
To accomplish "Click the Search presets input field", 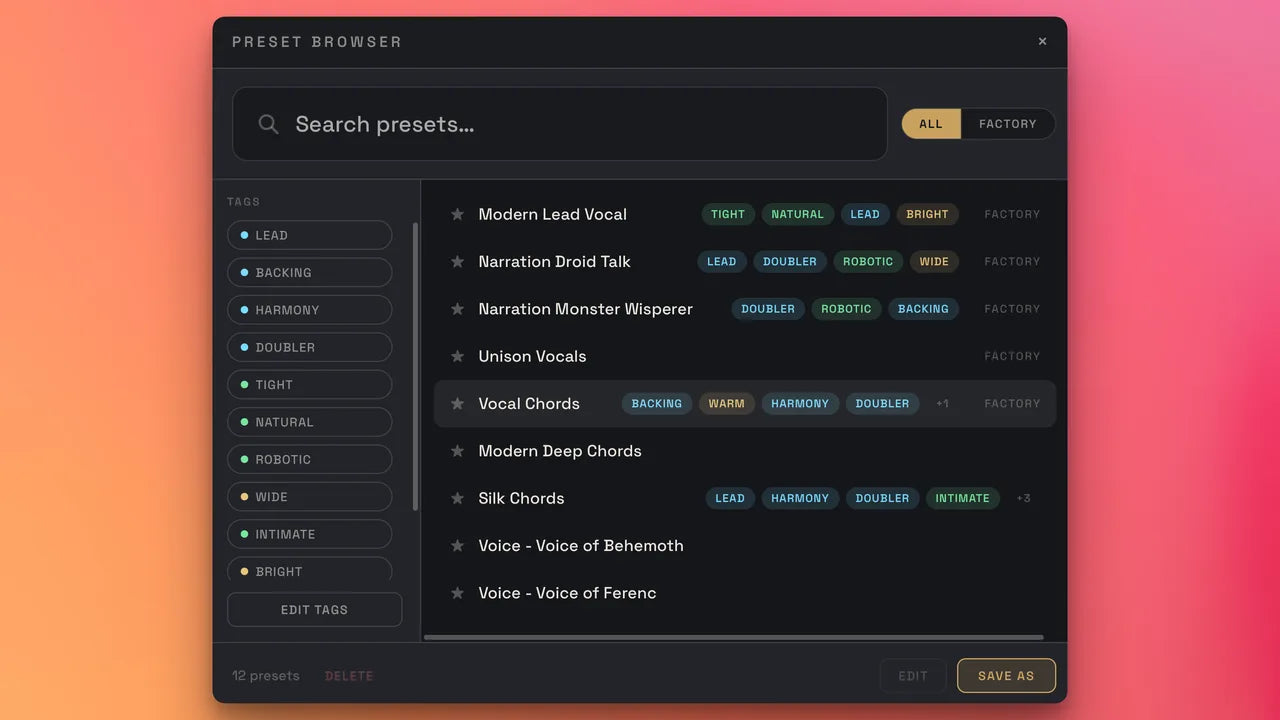I will [560, 124].
